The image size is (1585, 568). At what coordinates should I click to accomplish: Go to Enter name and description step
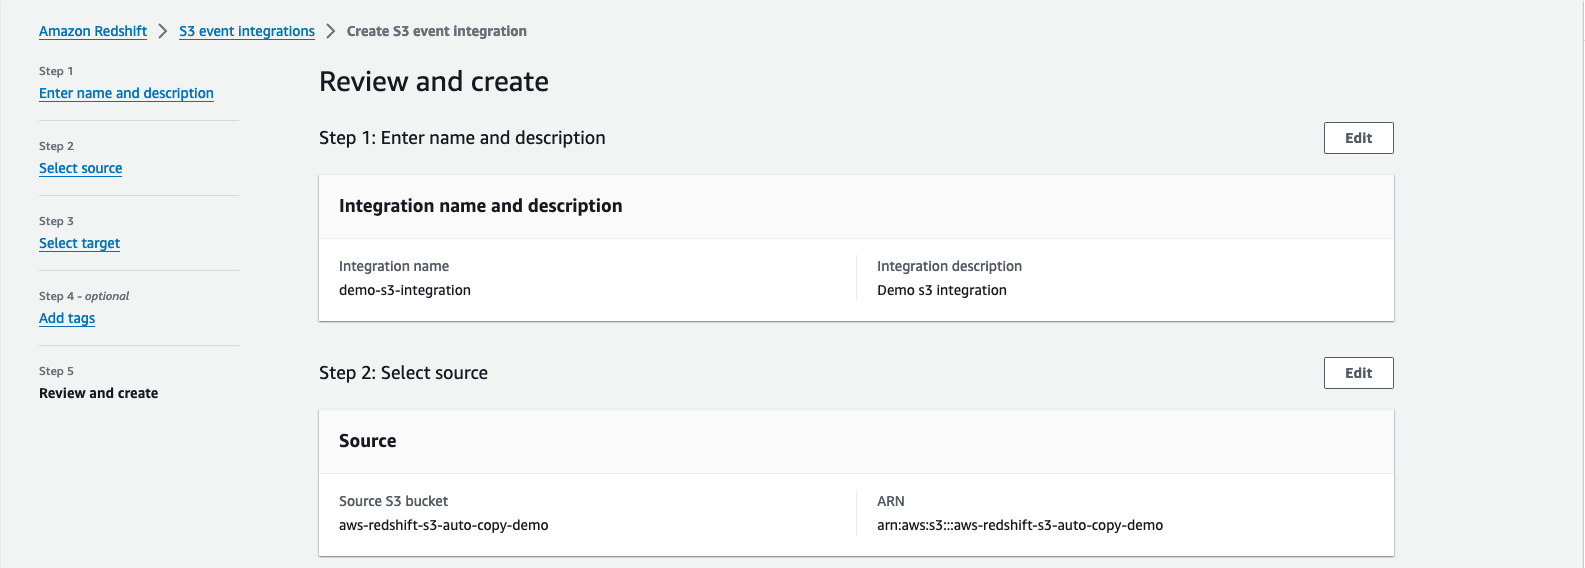(x=126, y=93)
